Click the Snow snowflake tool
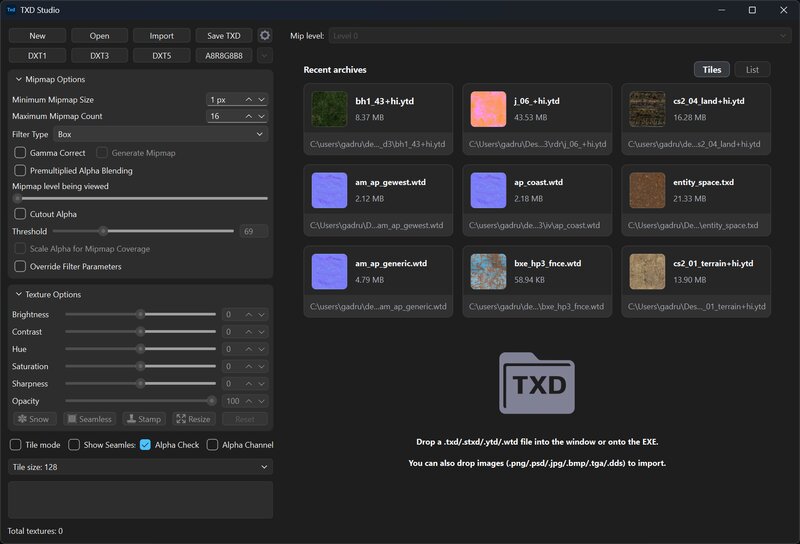Image resolution: width=800 pixels, height=544 pixels. tap(33, 419)
